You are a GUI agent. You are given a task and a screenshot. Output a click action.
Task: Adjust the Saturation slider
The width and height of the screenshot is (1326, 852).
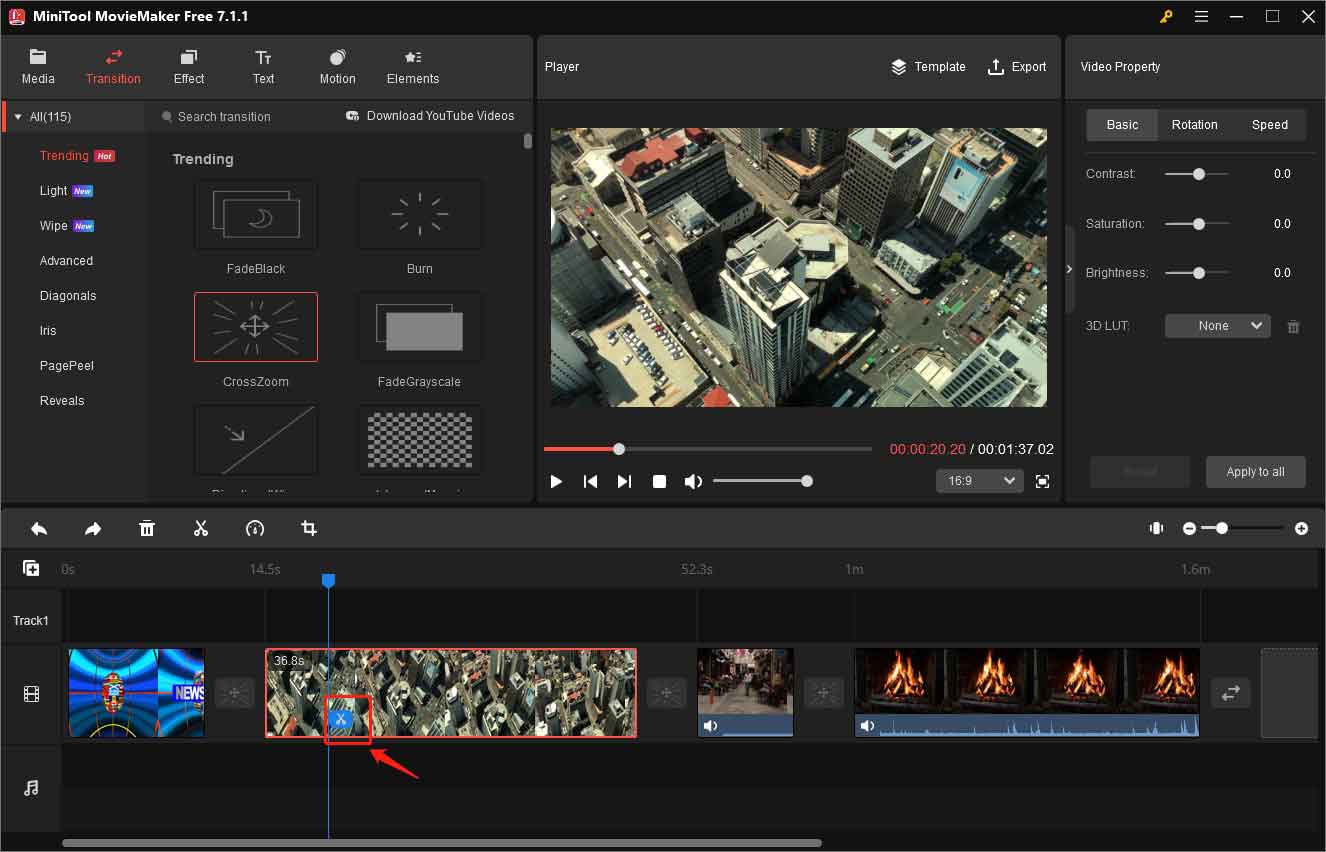point(1197,224)
